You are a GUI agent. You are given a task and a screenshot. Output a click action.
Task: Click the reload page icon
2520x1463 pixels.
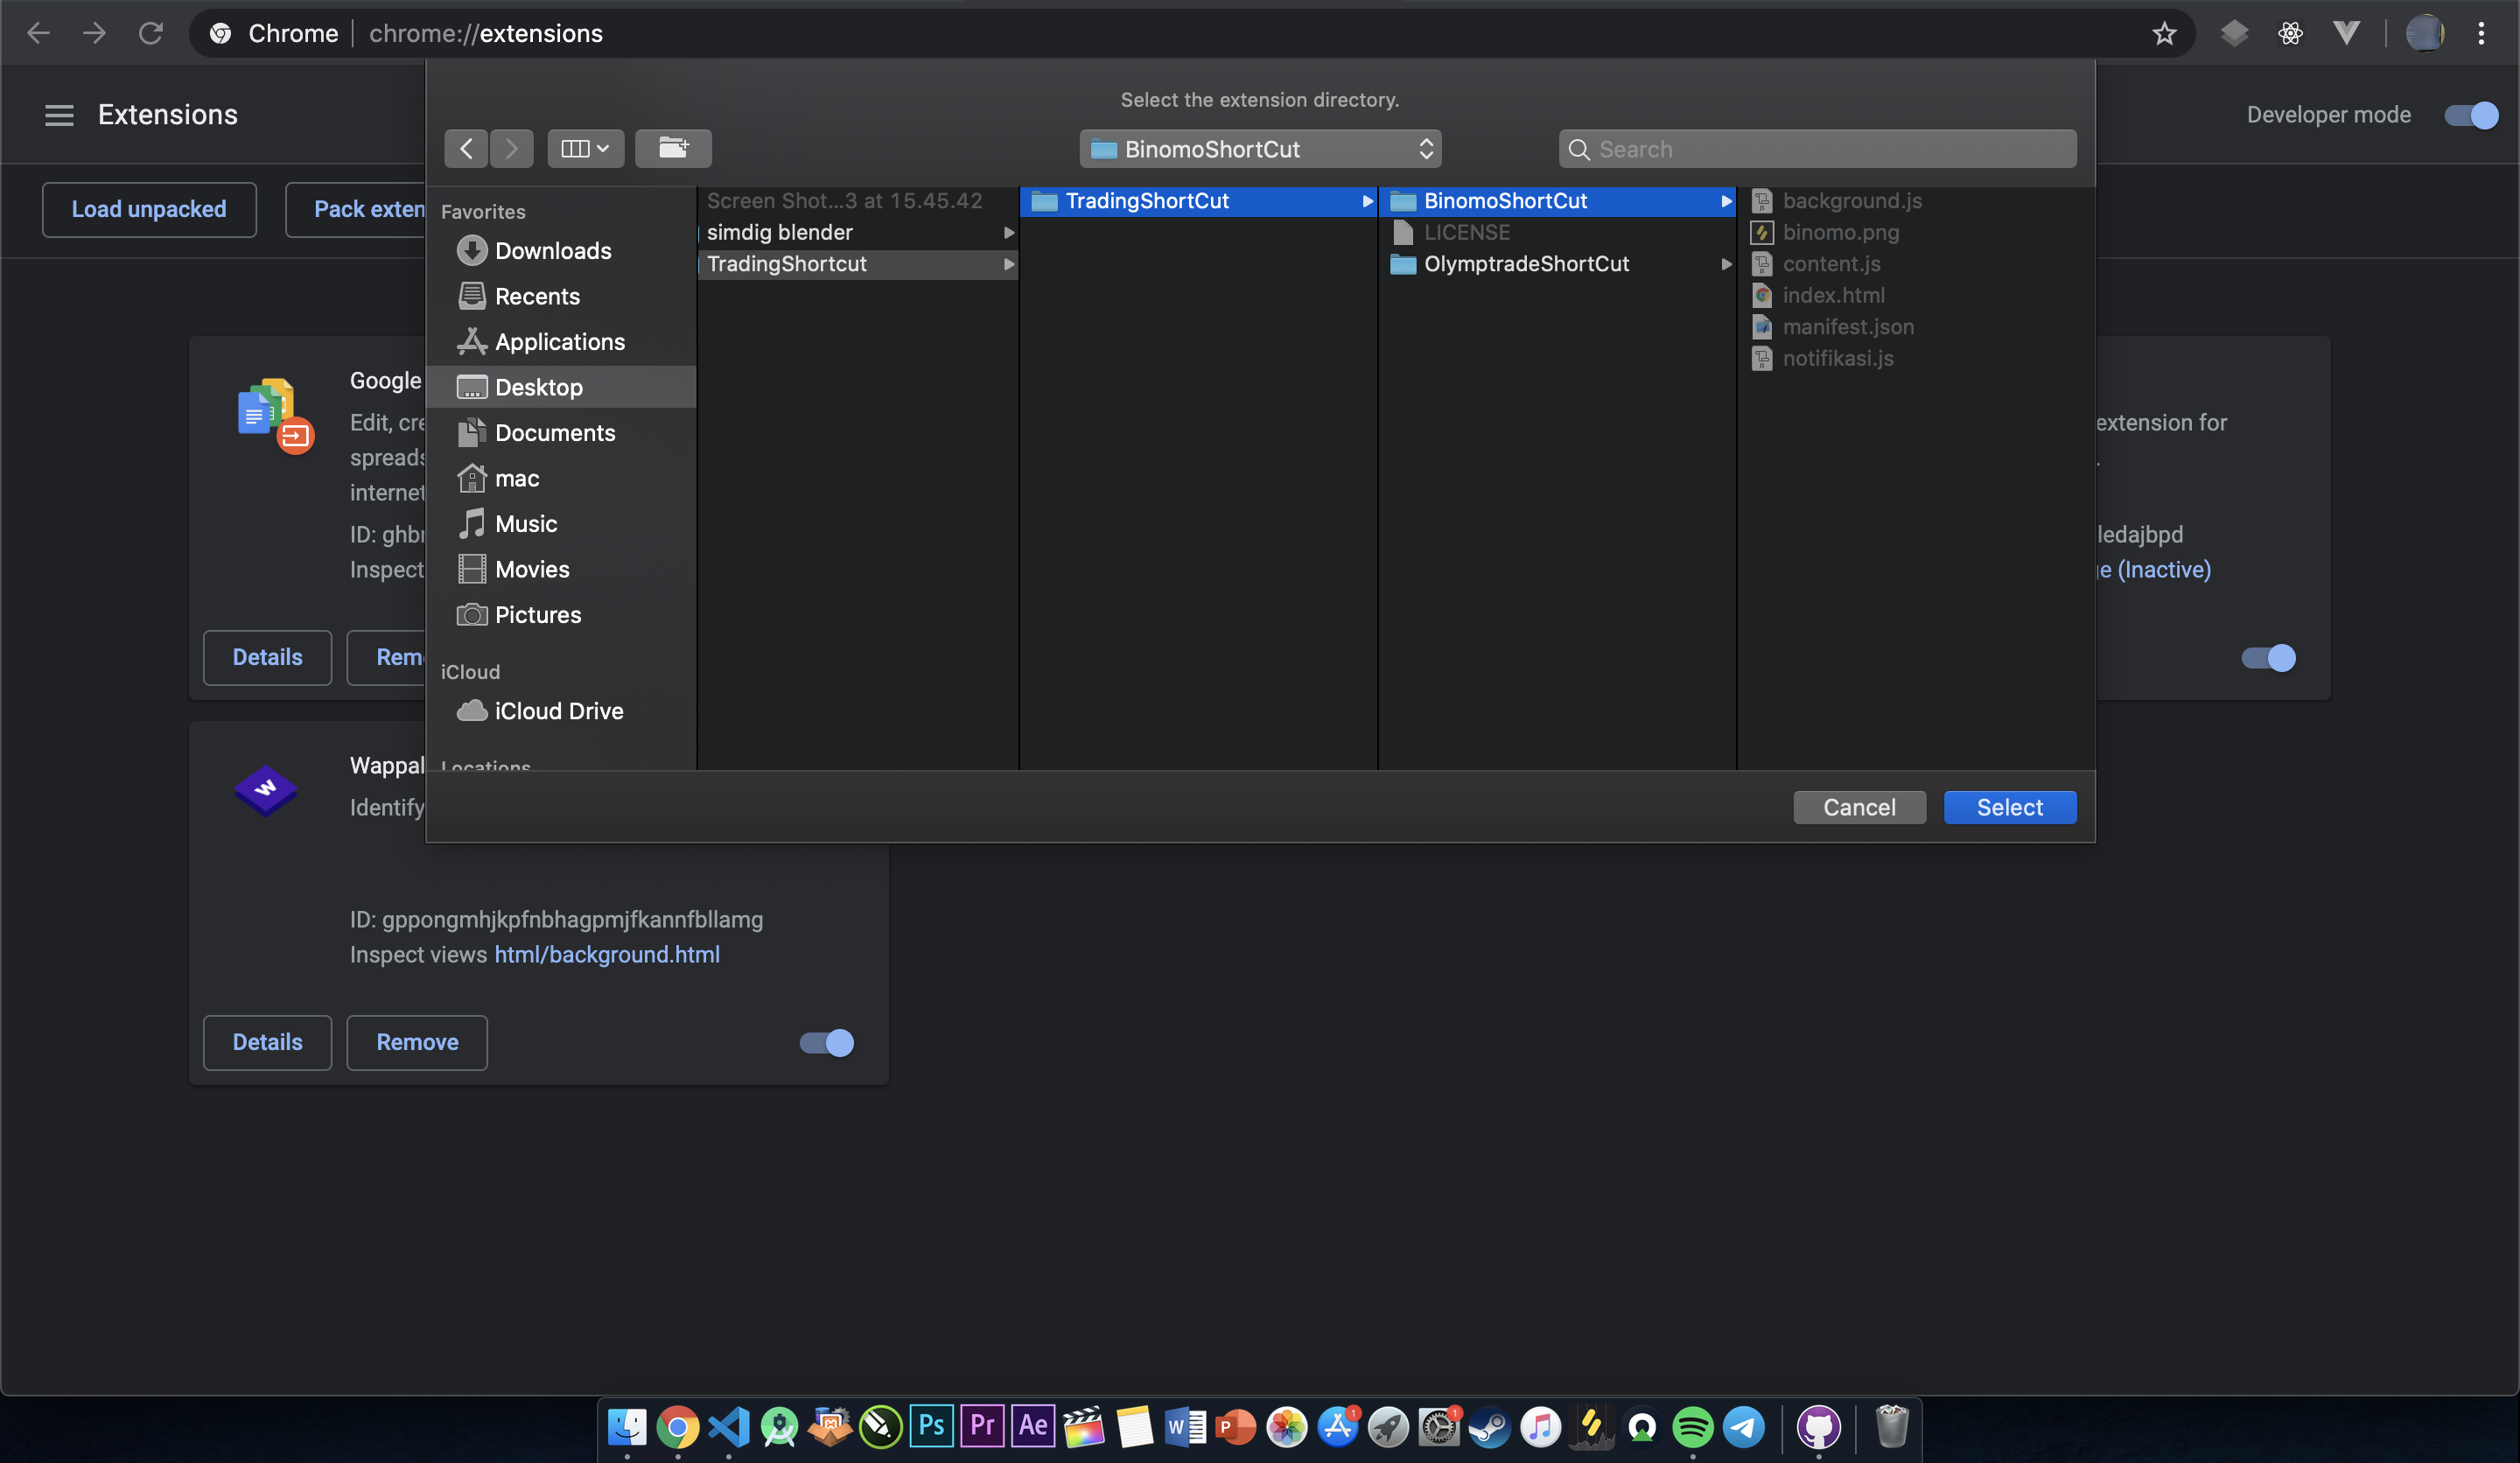pyautogui.click(x=151, y=34)
